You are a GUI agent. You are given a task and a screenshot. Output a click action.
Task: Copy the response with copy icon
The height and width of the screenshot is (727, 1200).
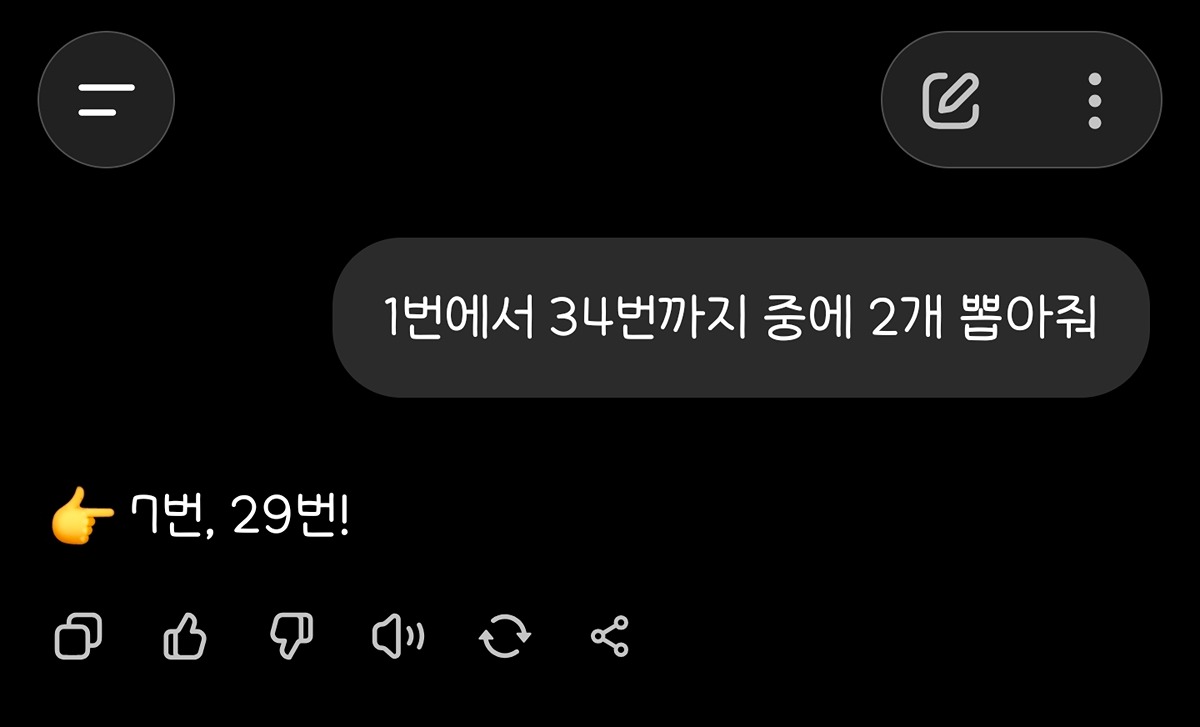pyautogui.click(x=78, y=636)
